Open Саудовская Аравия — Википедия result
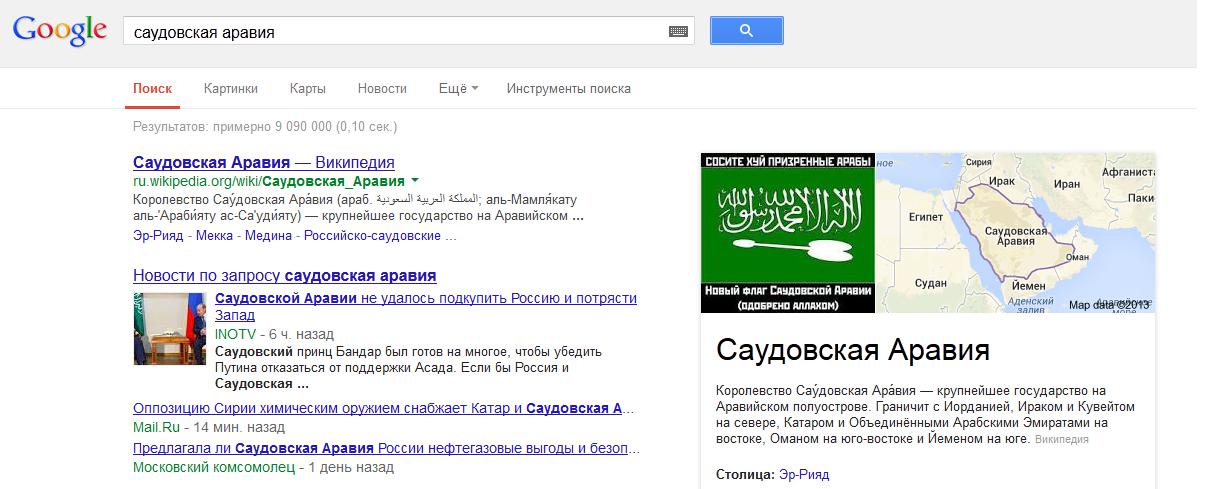The width and height of the screenshot is (1214, 489). click(264, 162)
